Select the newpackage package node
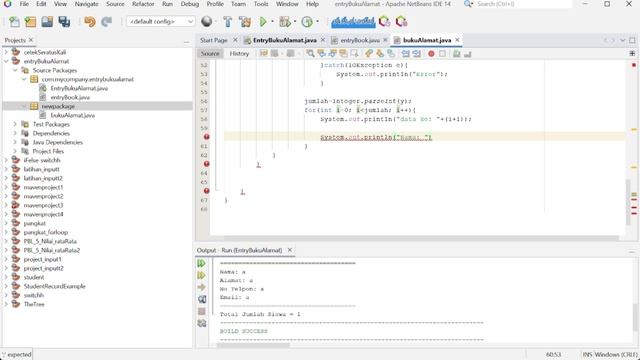640x360 pixels. coord(58,106)
